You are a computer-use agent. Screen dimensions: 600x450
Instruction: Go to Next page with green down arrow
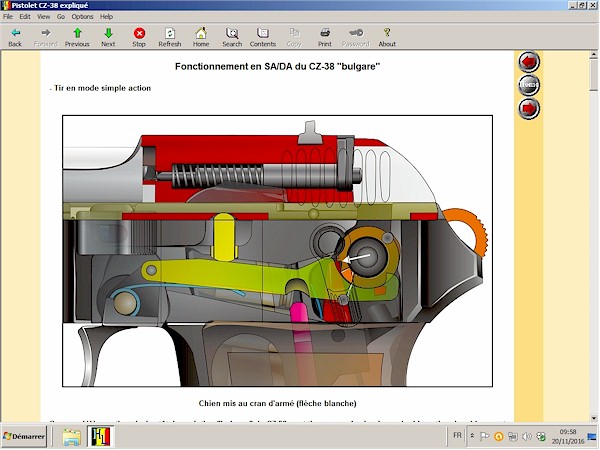108,38
